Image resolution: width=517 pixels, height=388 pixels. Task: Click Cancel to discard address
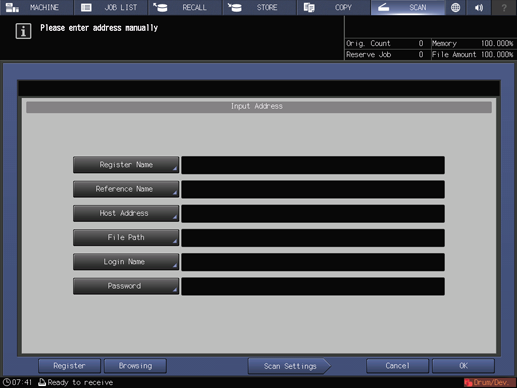point(397,366)
